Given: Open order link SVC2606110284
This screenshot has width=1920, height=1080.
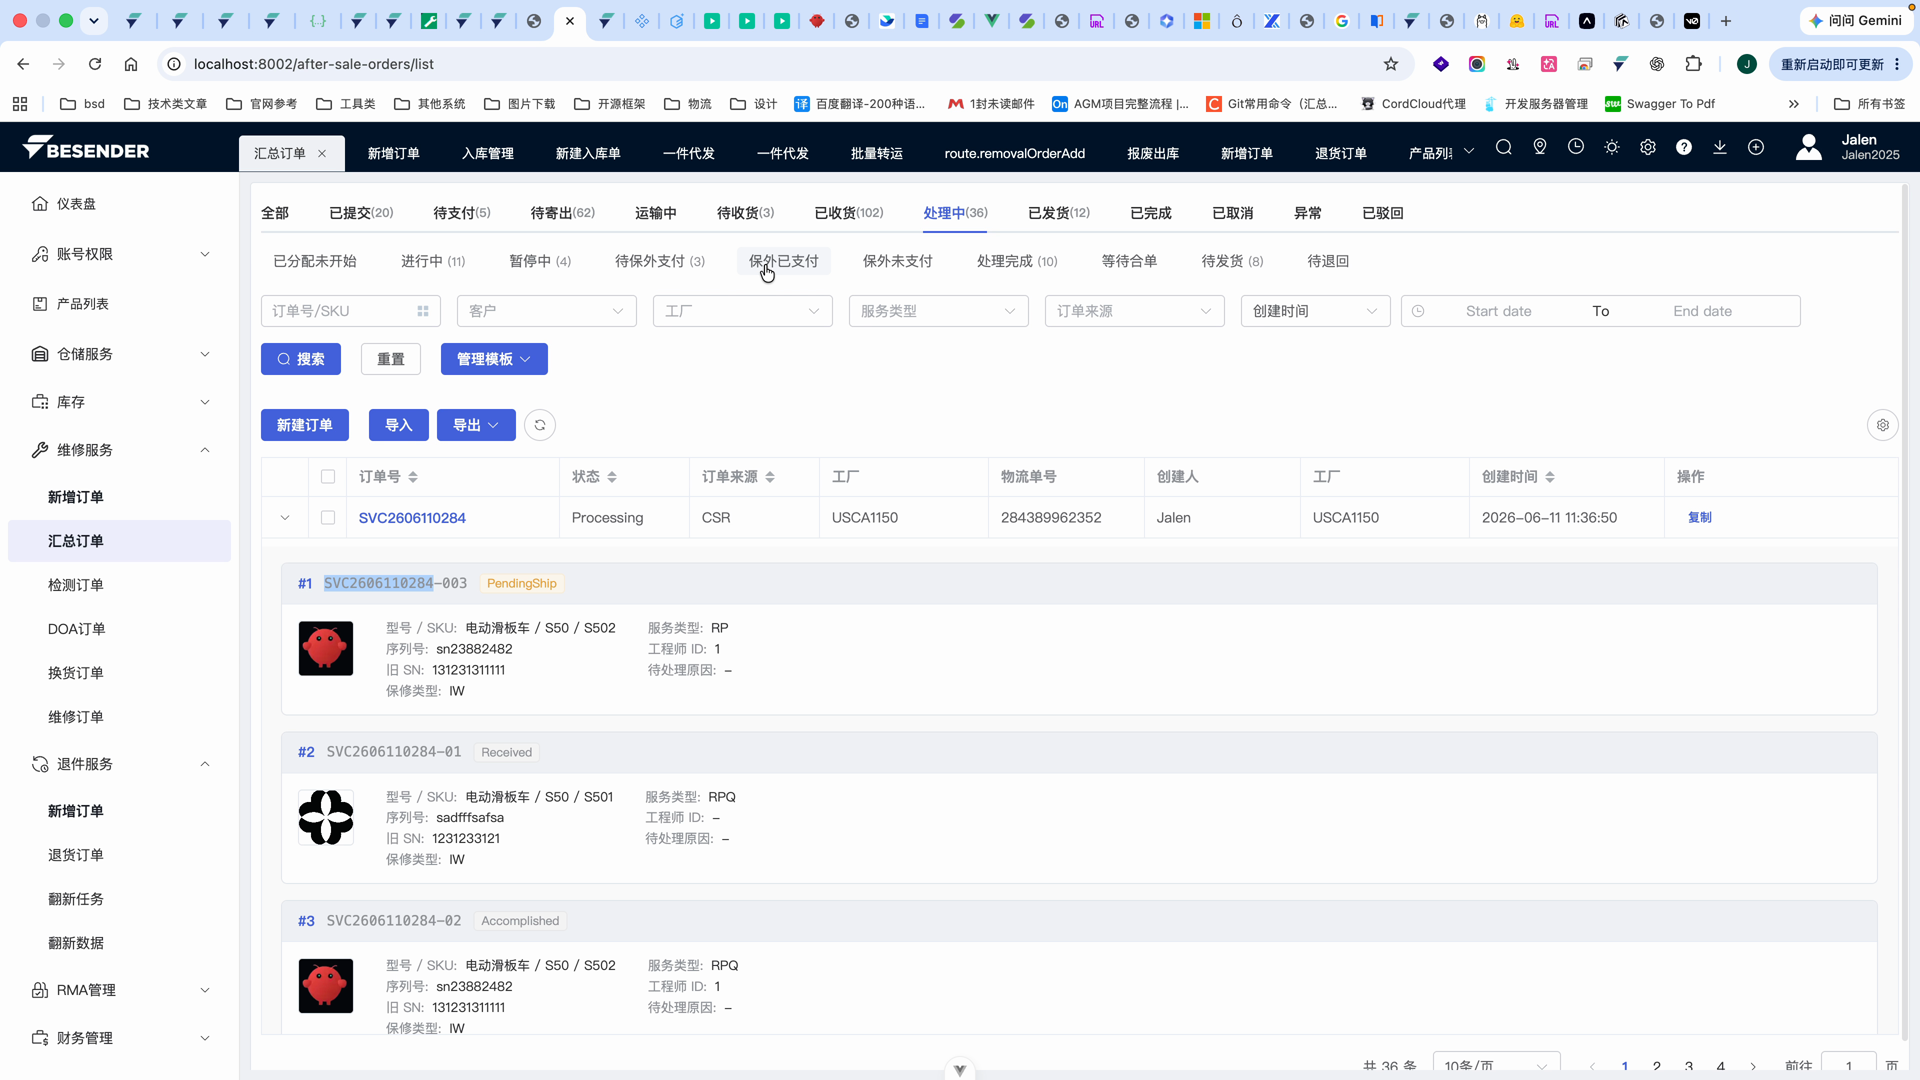Looking at the screenshot, I should (412, 518).
